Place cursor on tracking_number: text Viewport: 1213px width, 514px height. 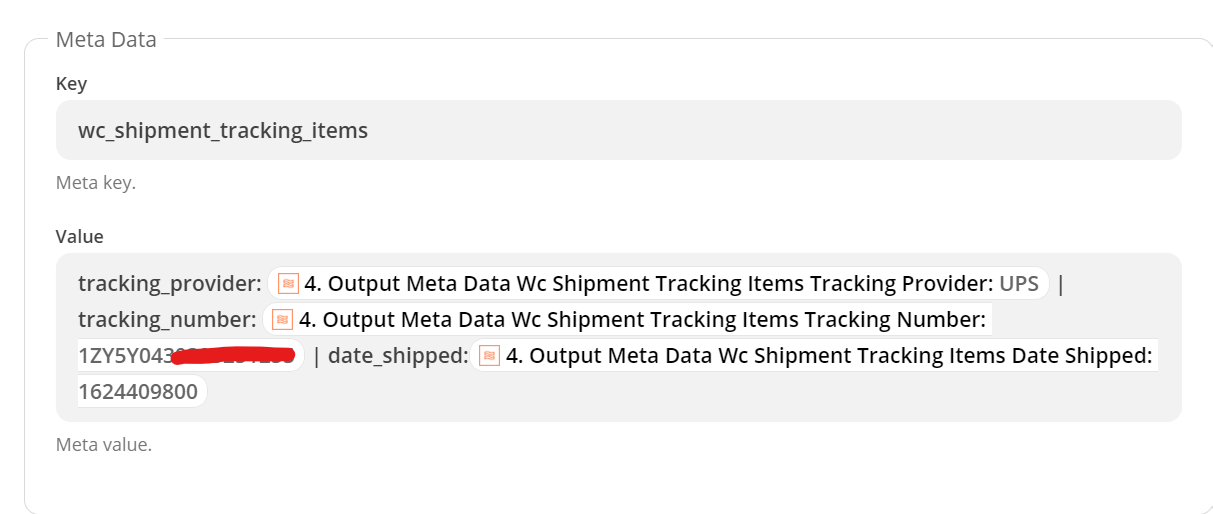pyautogui.click(x=168, y=319)
